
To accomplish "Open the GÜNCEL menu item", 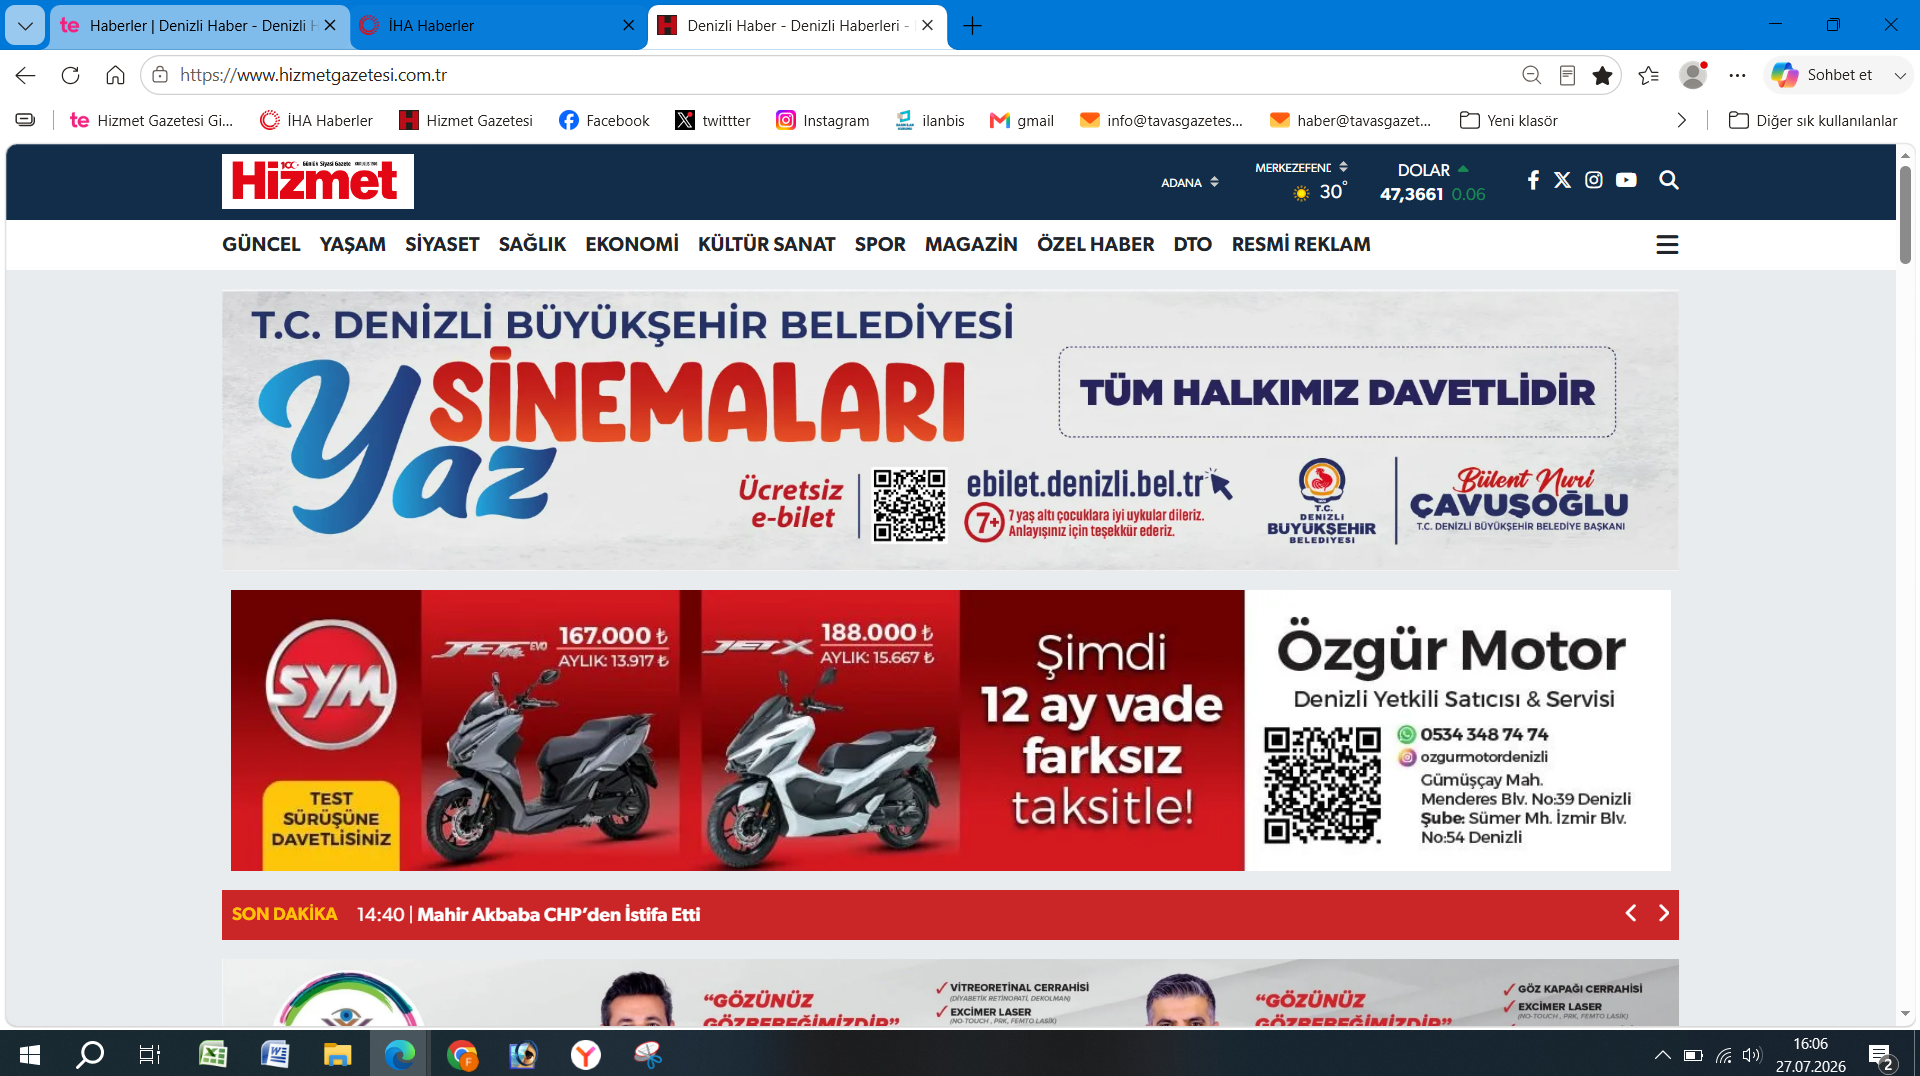I will [x=261, y=245].
